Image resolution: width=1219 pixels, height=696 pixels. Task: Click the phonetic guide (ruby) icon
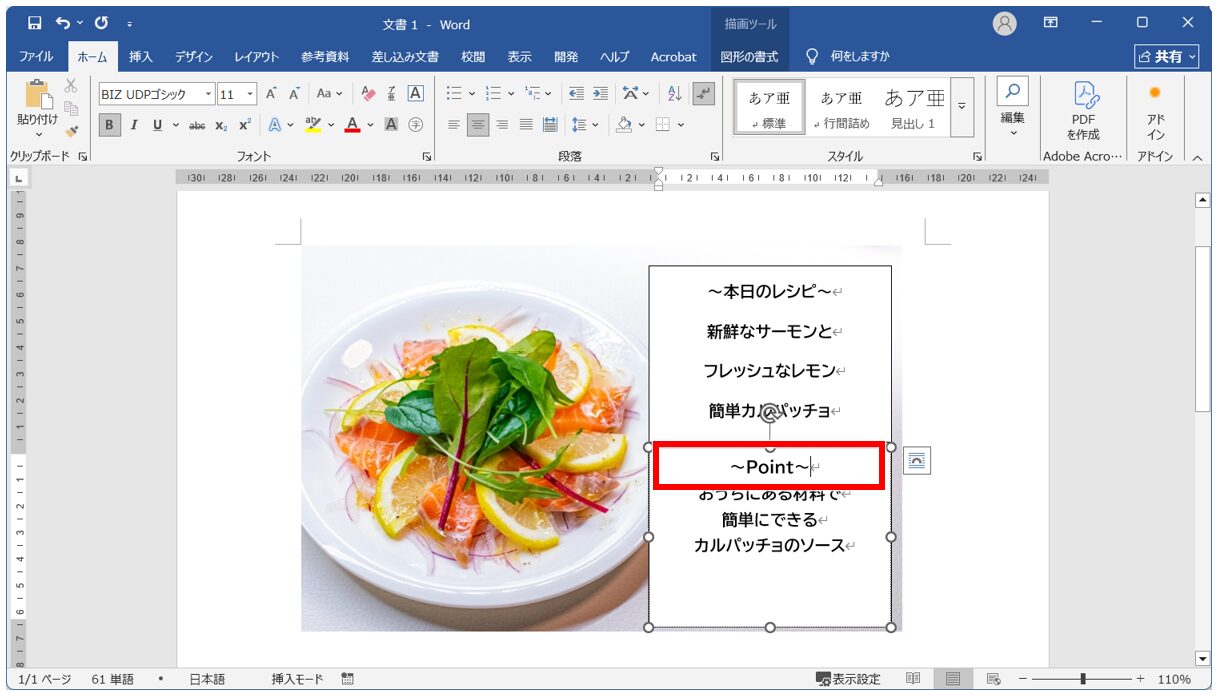click(392, 94)
